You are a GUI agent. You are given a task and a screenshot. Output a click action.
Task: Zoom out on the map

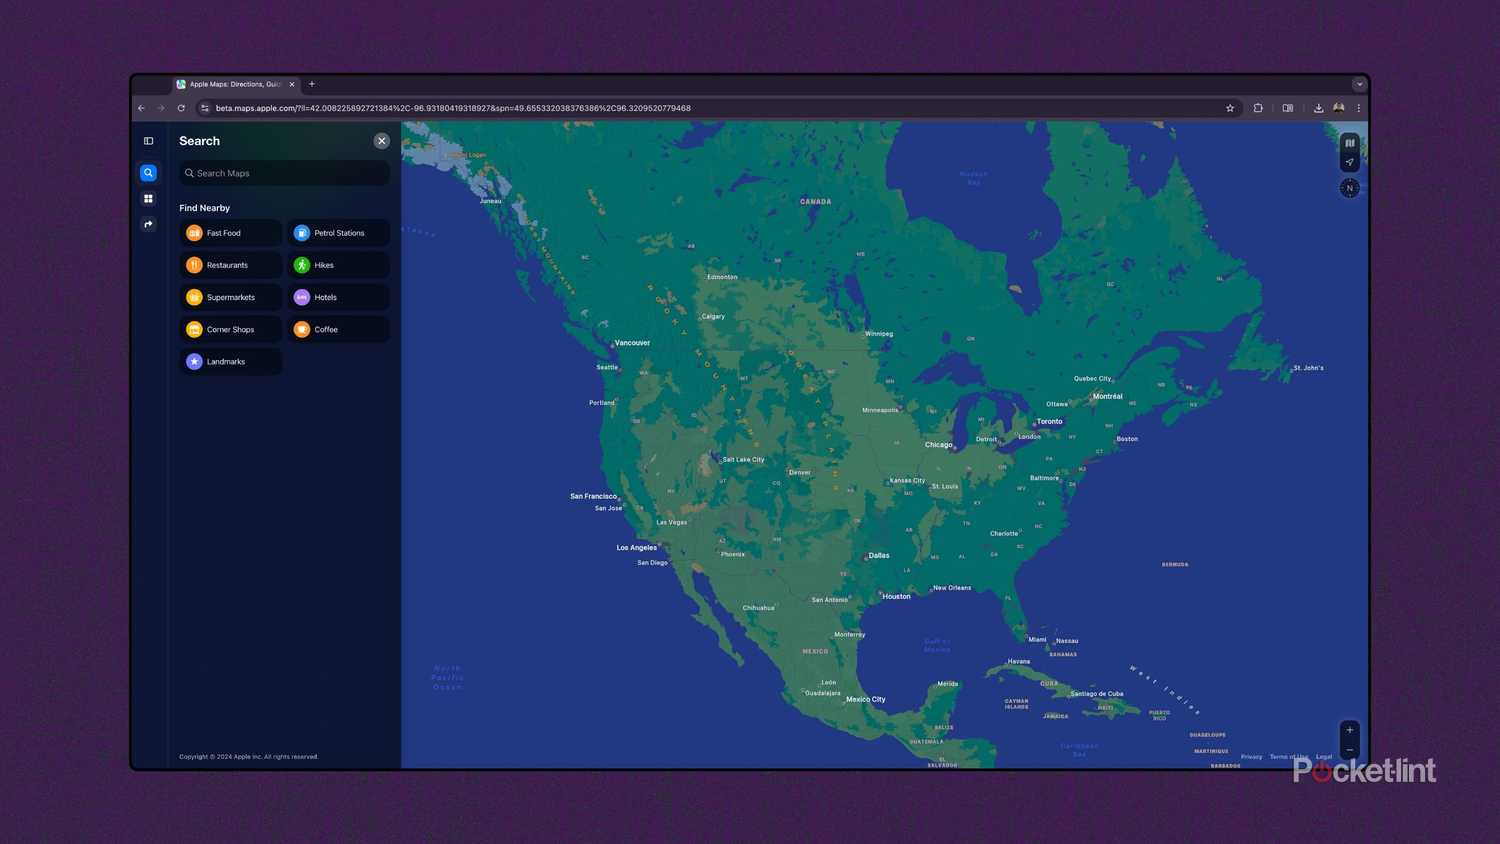point(1349,750)
